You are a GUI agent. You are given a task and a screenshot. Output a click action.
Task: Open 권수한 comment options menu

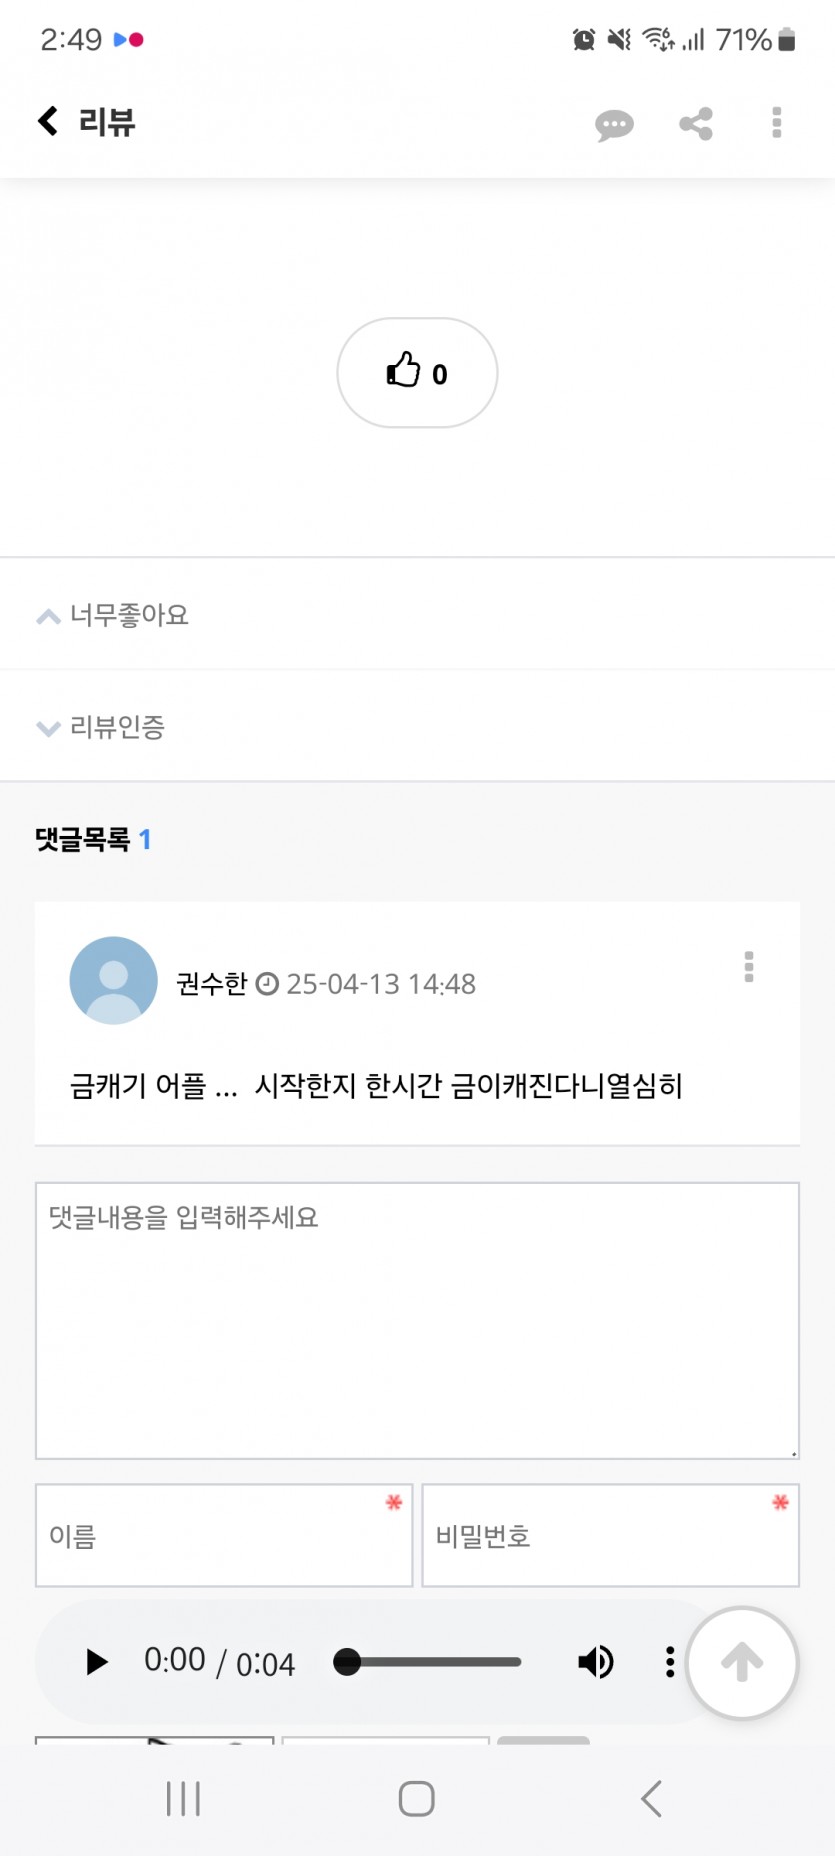(x=749, y=967)
